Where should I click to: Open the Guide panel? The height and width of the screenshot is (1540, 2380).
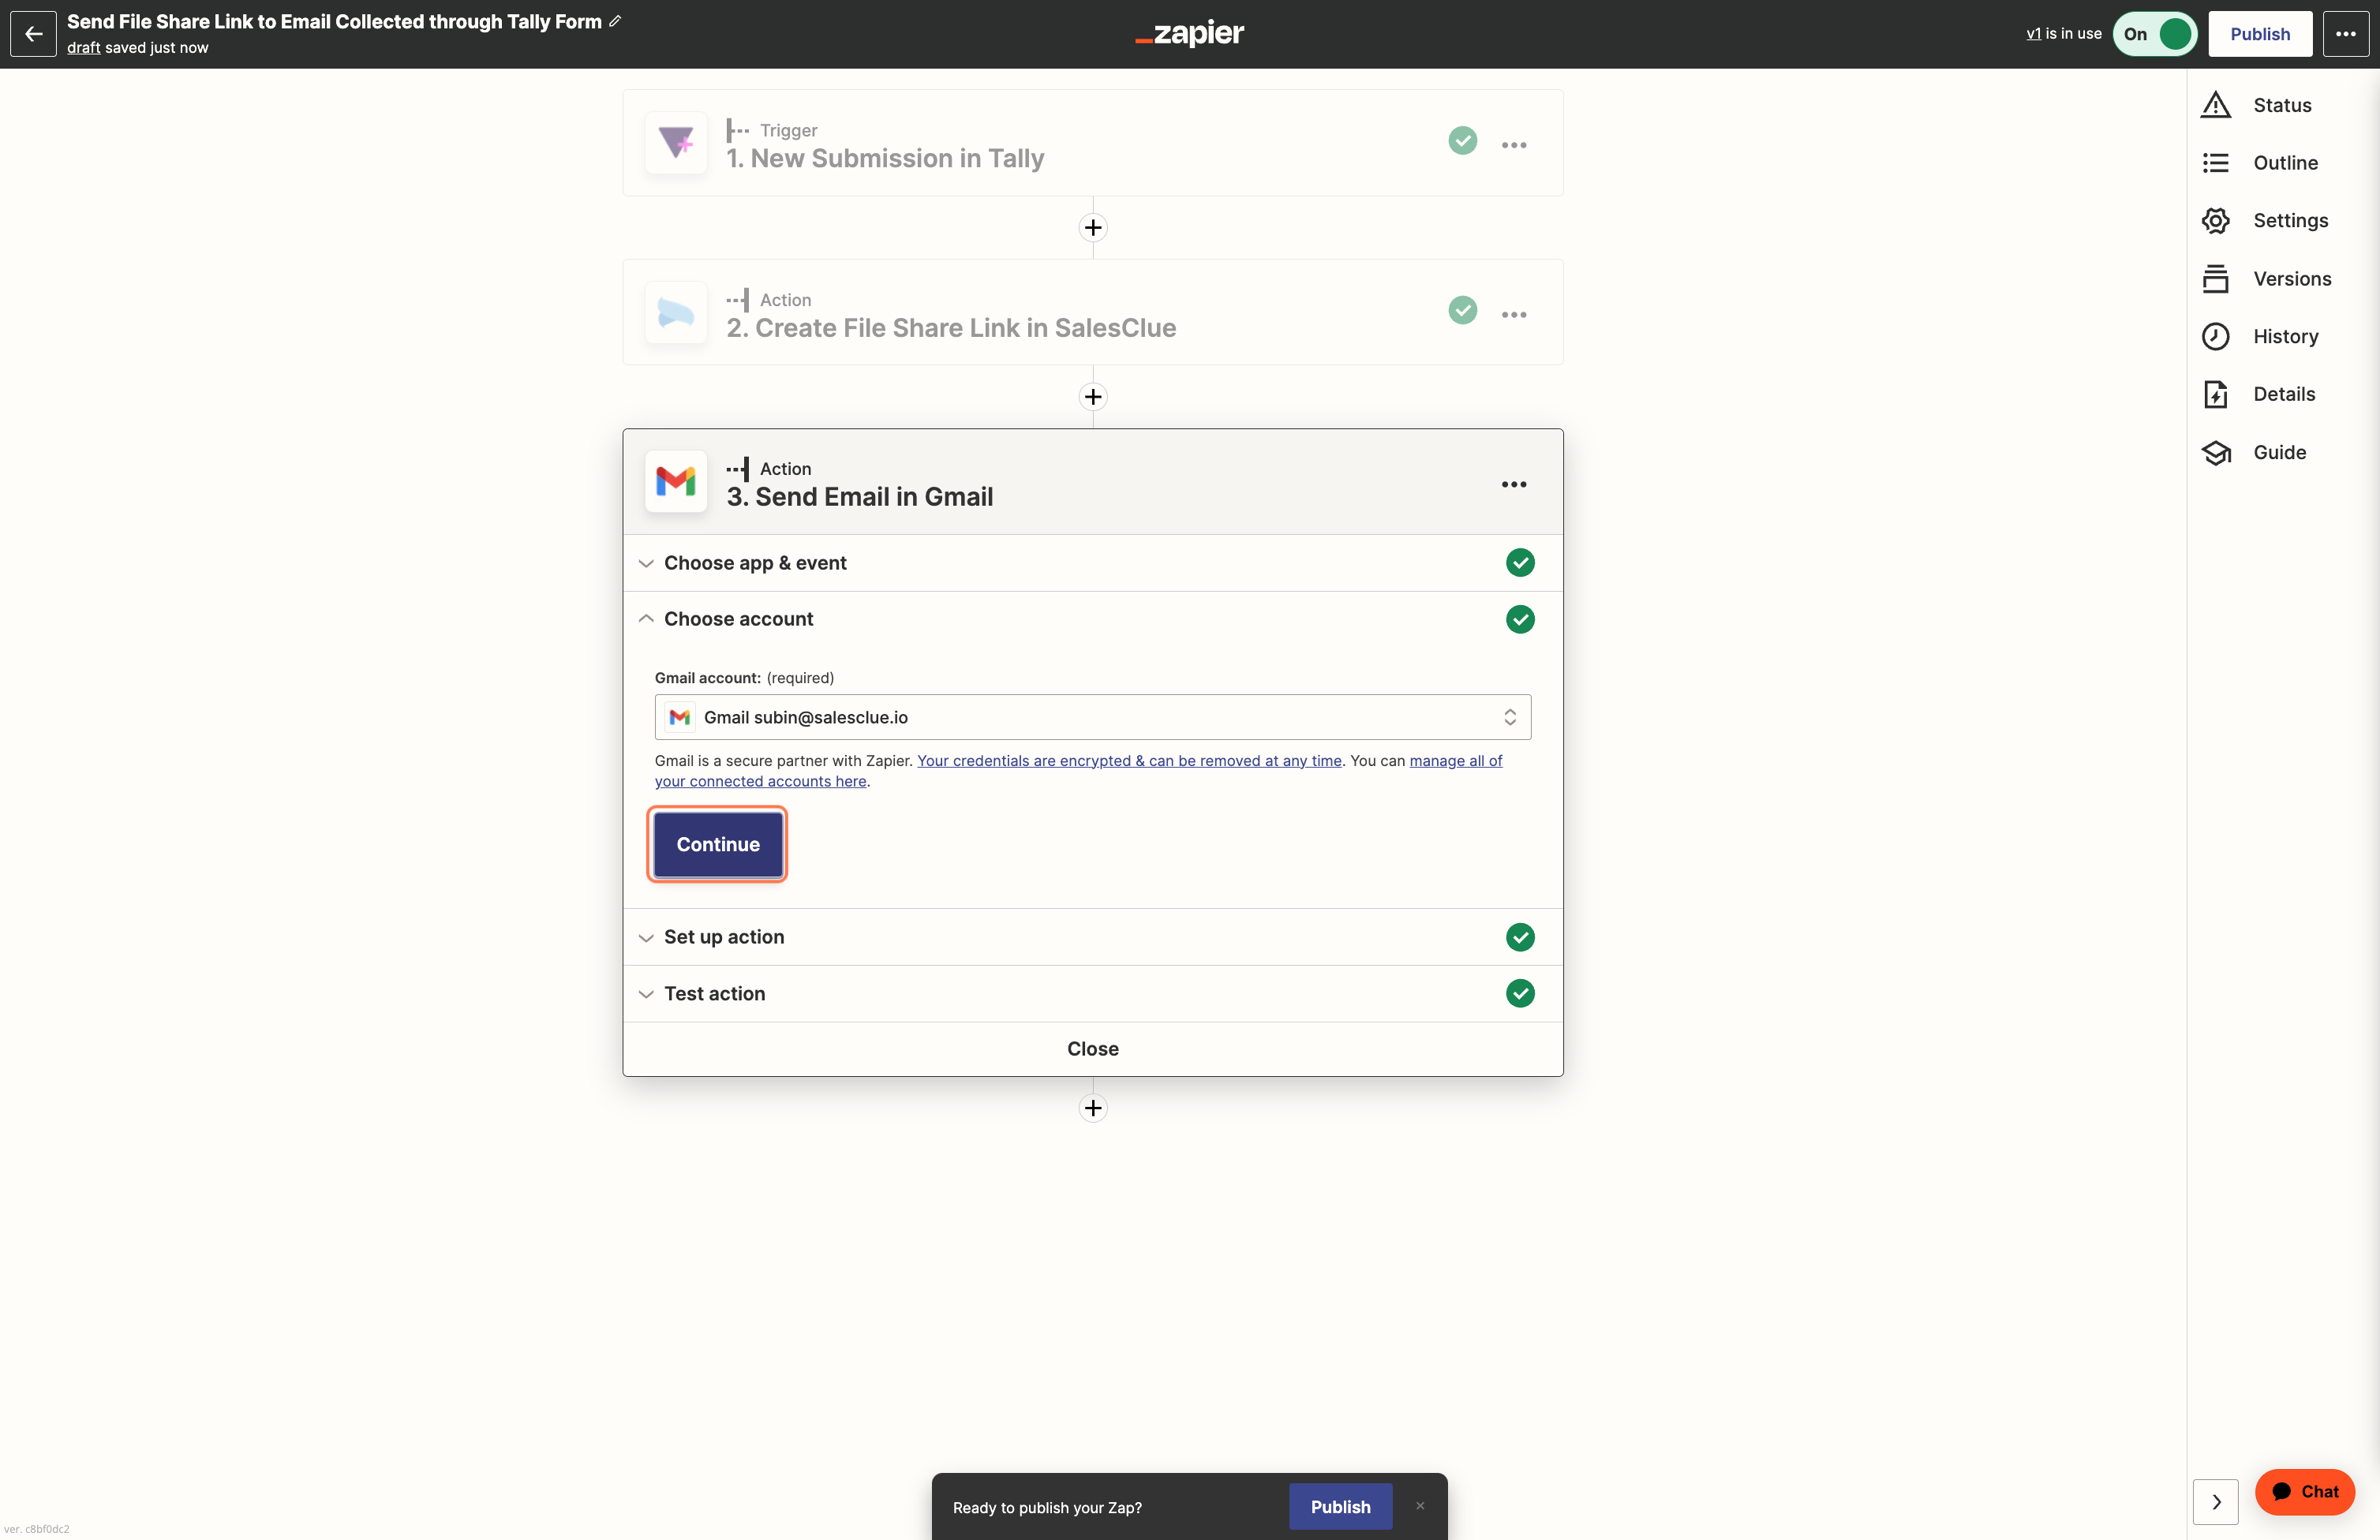(x=2254, y=453)
